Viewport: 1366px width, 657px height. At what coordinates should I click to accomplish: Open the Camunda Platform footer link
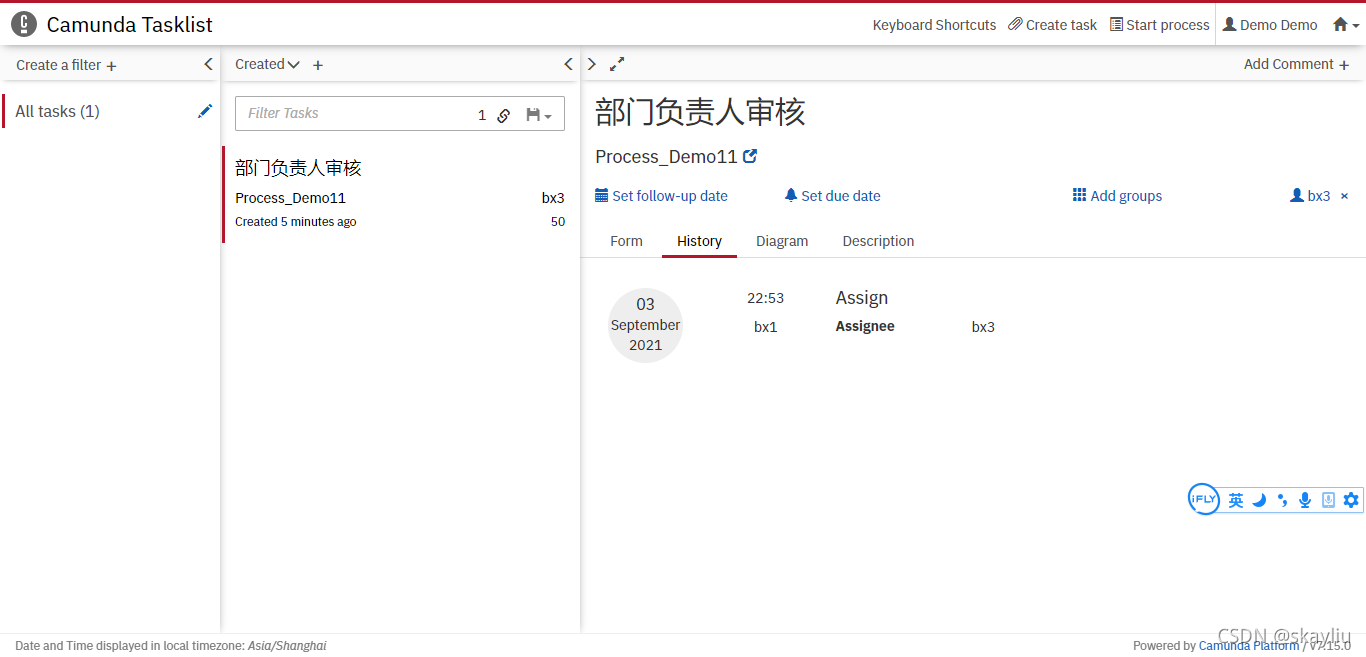(x=1249, y=645)
